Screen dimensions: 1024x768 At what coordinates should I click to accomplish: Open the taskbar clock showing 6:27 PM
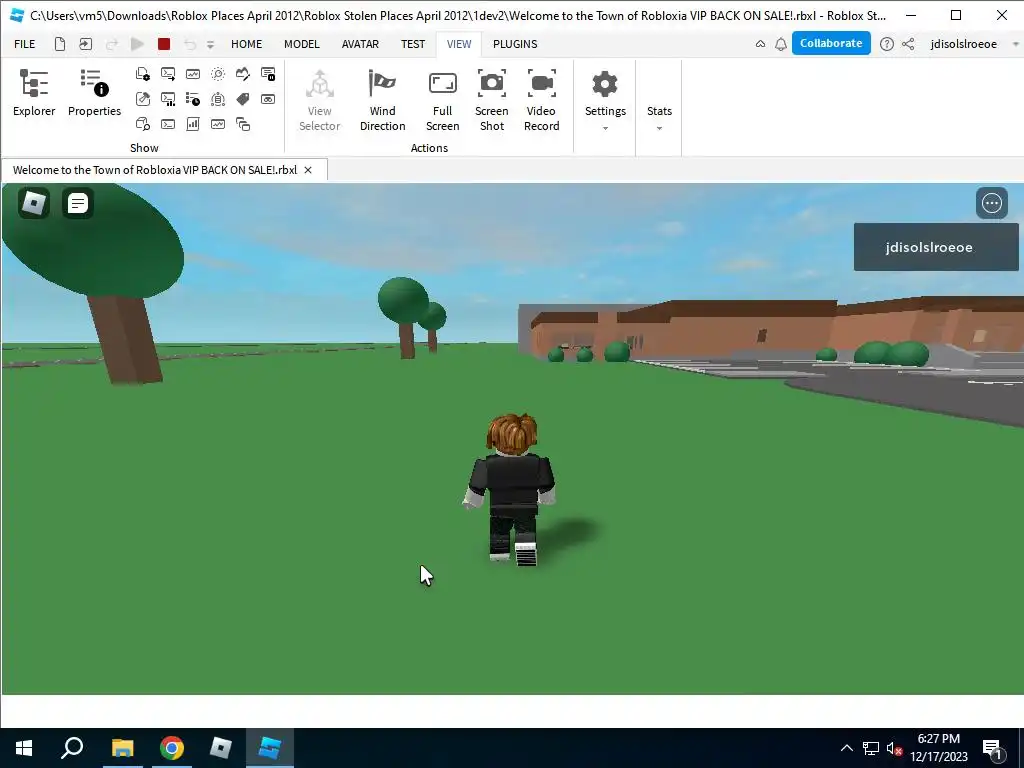coord(938,748)
